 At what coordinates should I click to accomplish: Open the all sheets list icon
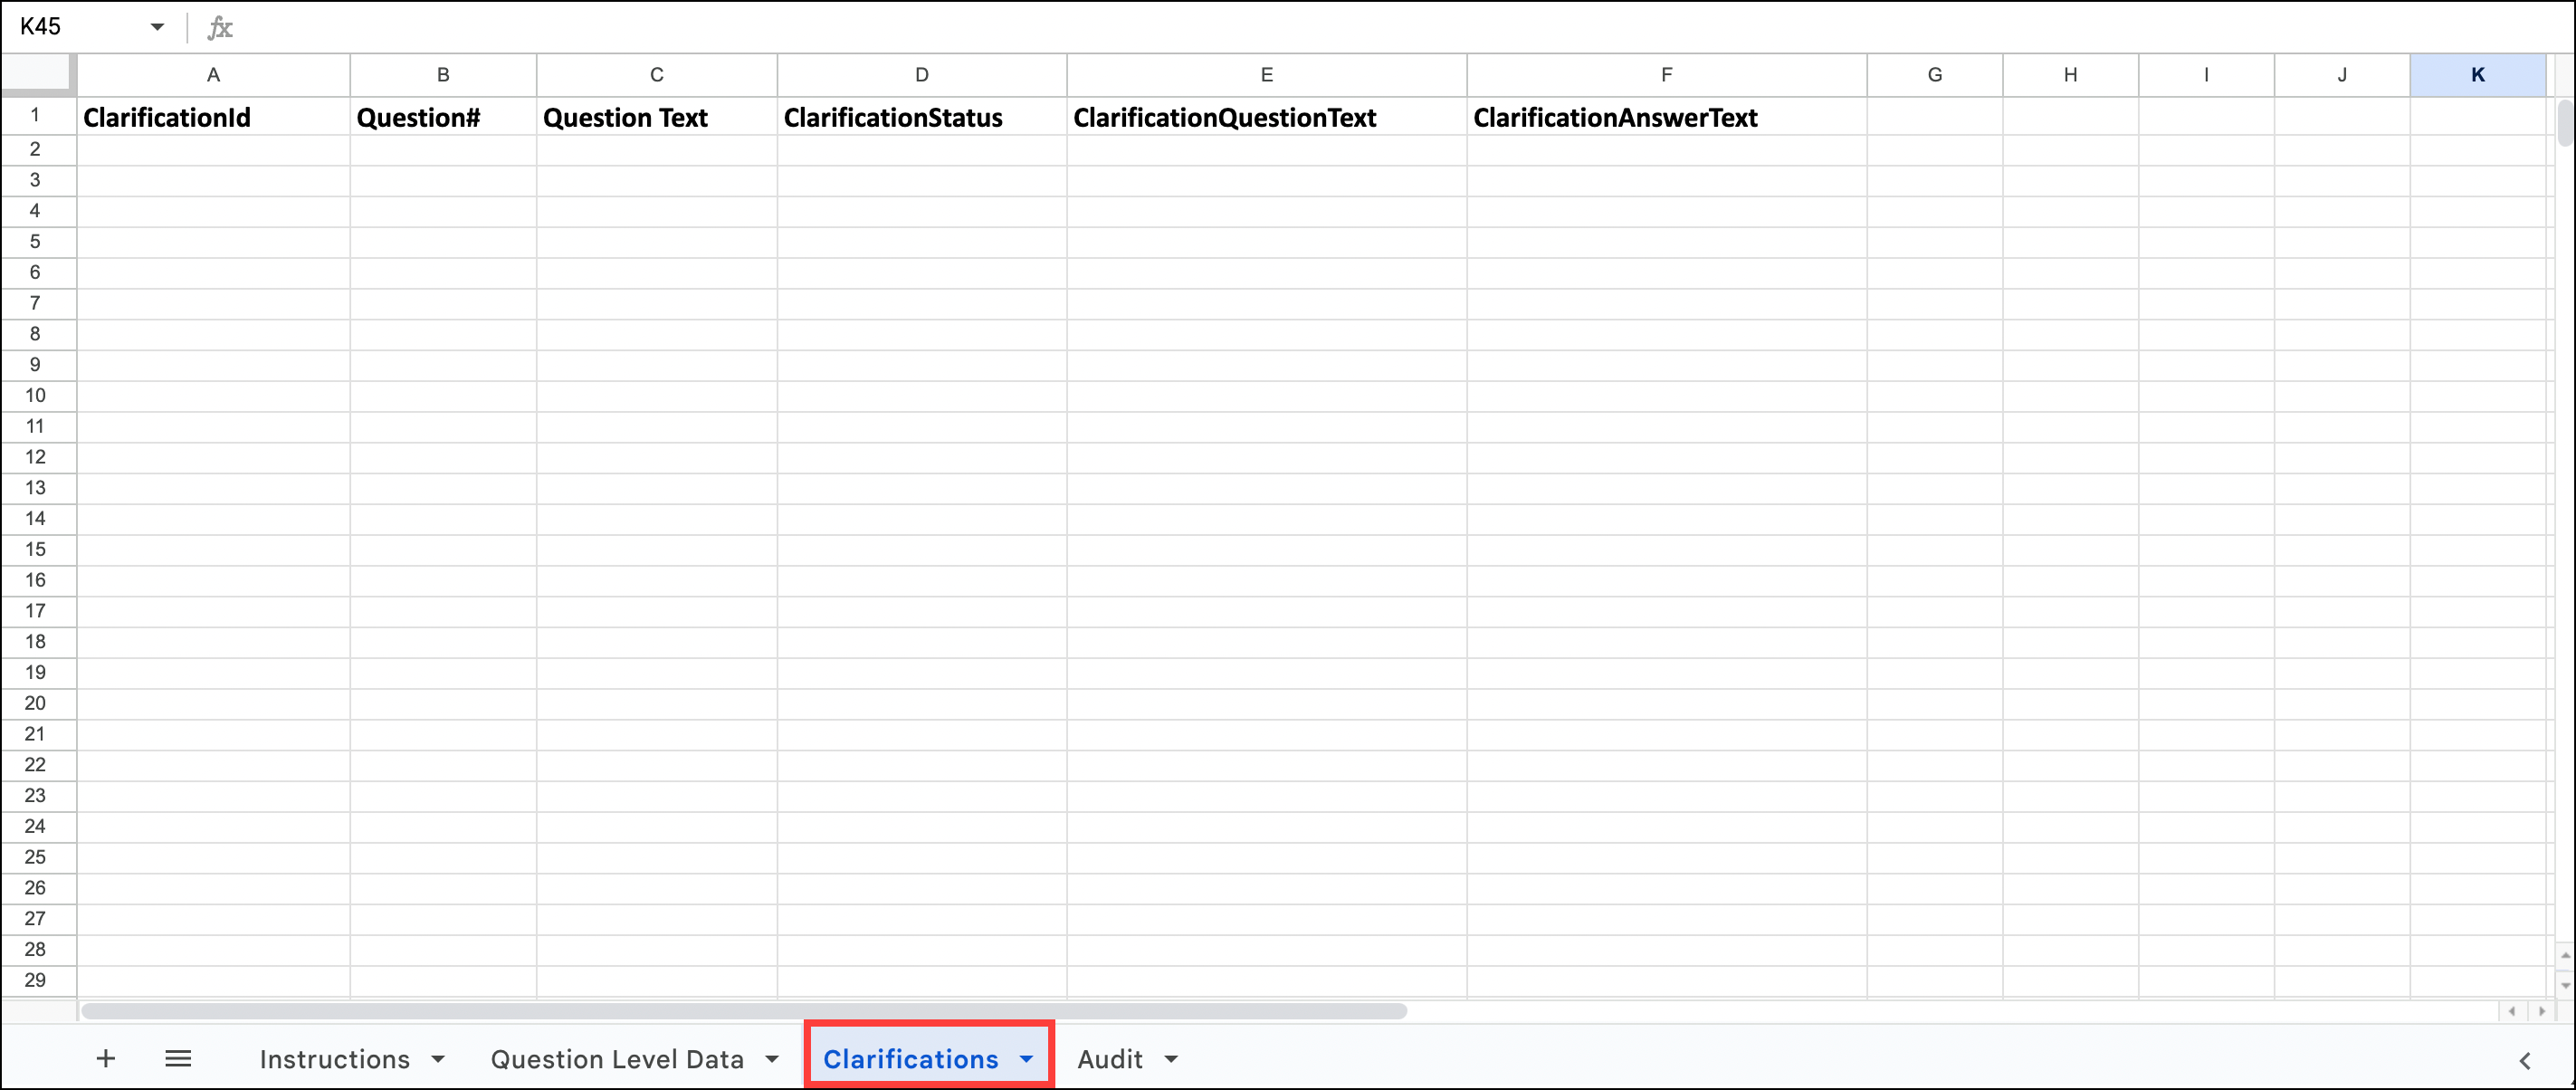tap(178, 1058)
